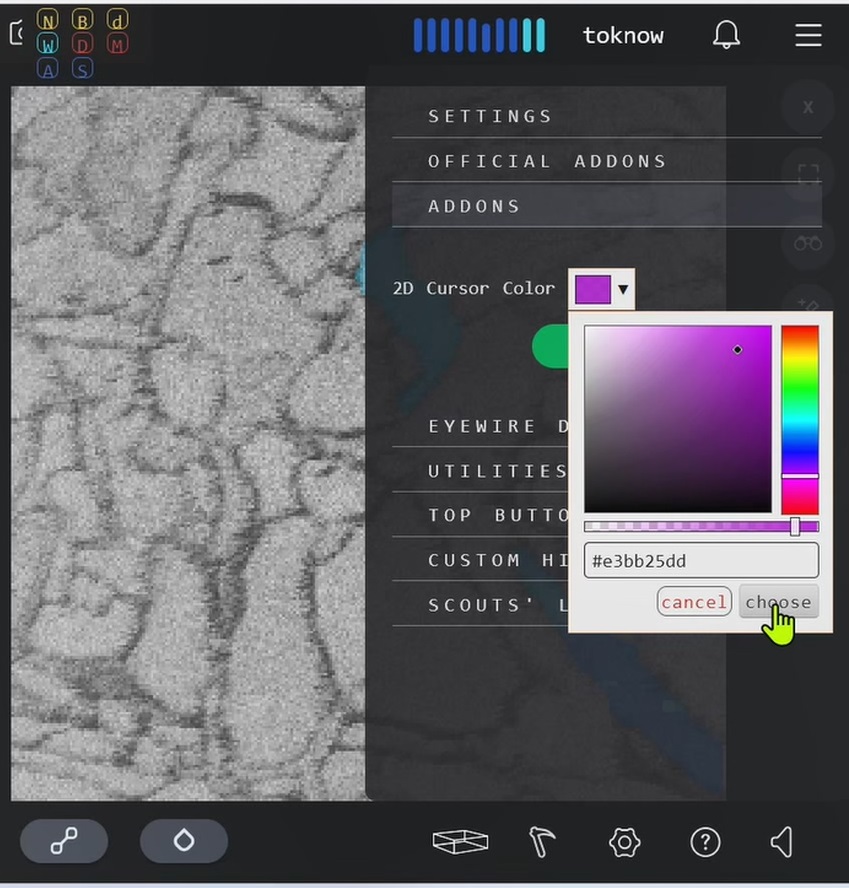Screen dimensions: 849x888
Task: Click the hex color code input field
Action: click(700, 561)
